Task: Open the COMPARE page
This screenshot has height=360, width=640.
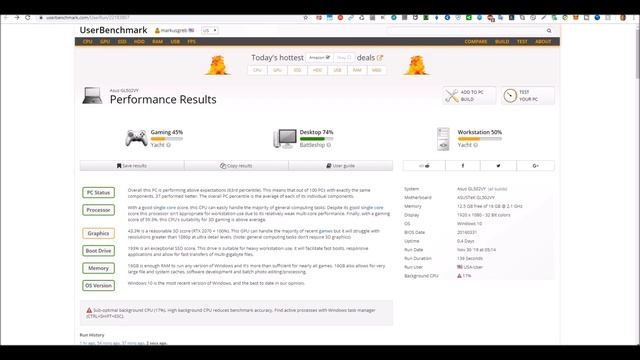Action: (476, 42)
